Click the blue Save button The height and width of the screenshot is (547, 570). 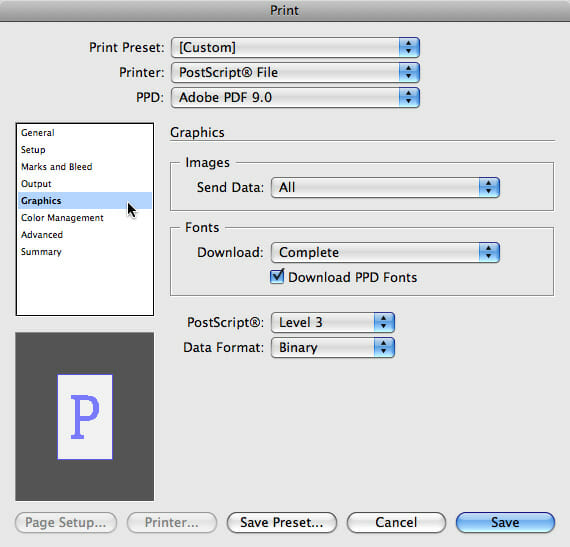coord(505,523)
